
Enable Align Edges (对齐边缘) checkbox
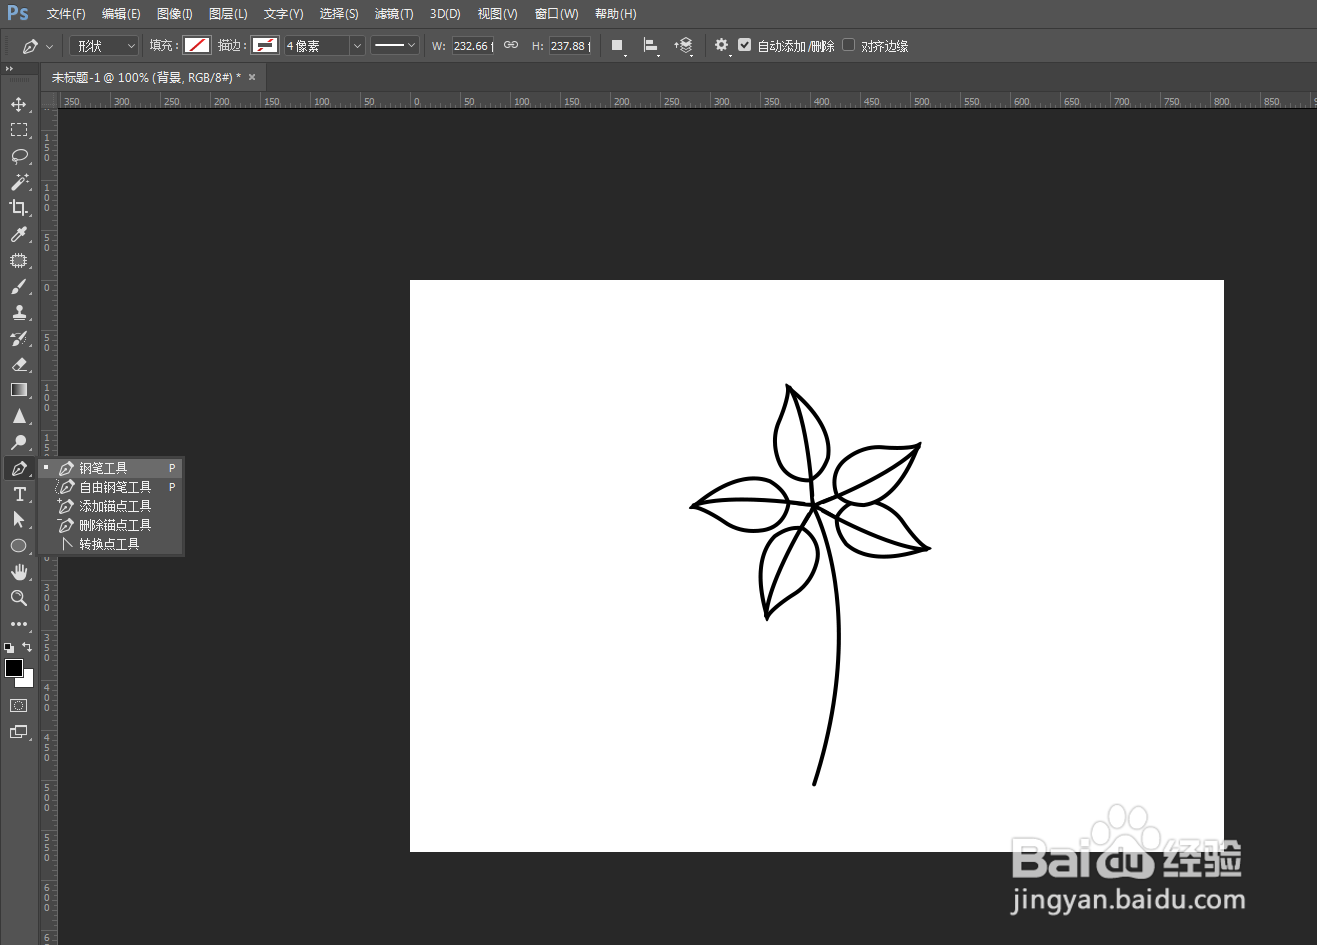point(849,45)
